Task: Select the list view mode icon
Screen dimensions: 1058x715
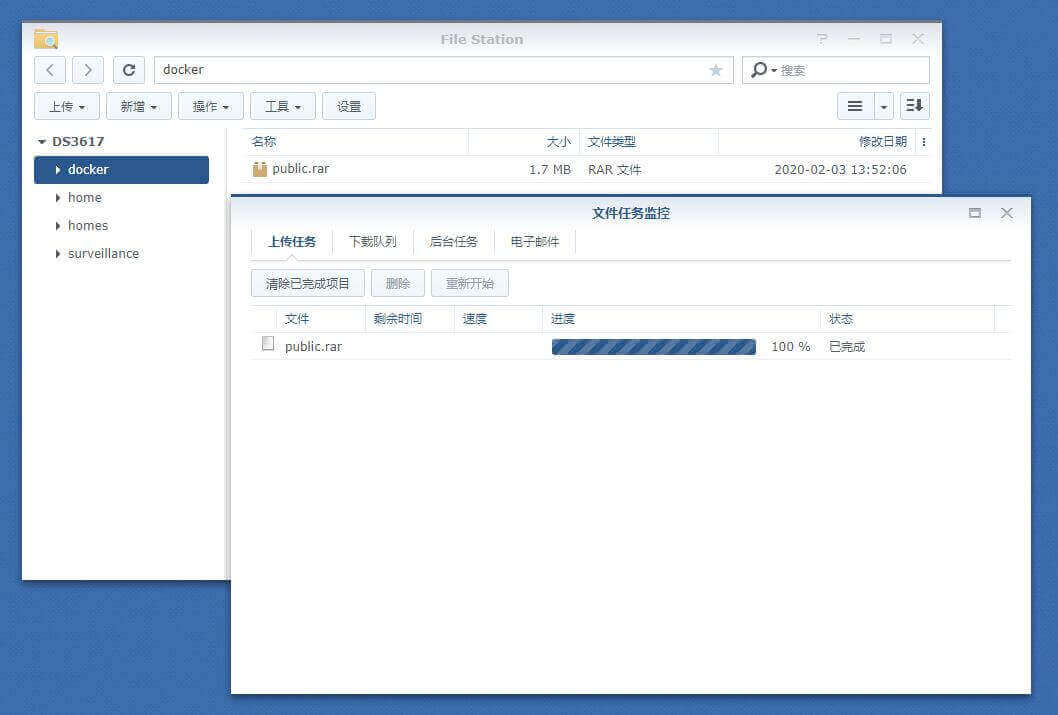Action: point(855,105)
